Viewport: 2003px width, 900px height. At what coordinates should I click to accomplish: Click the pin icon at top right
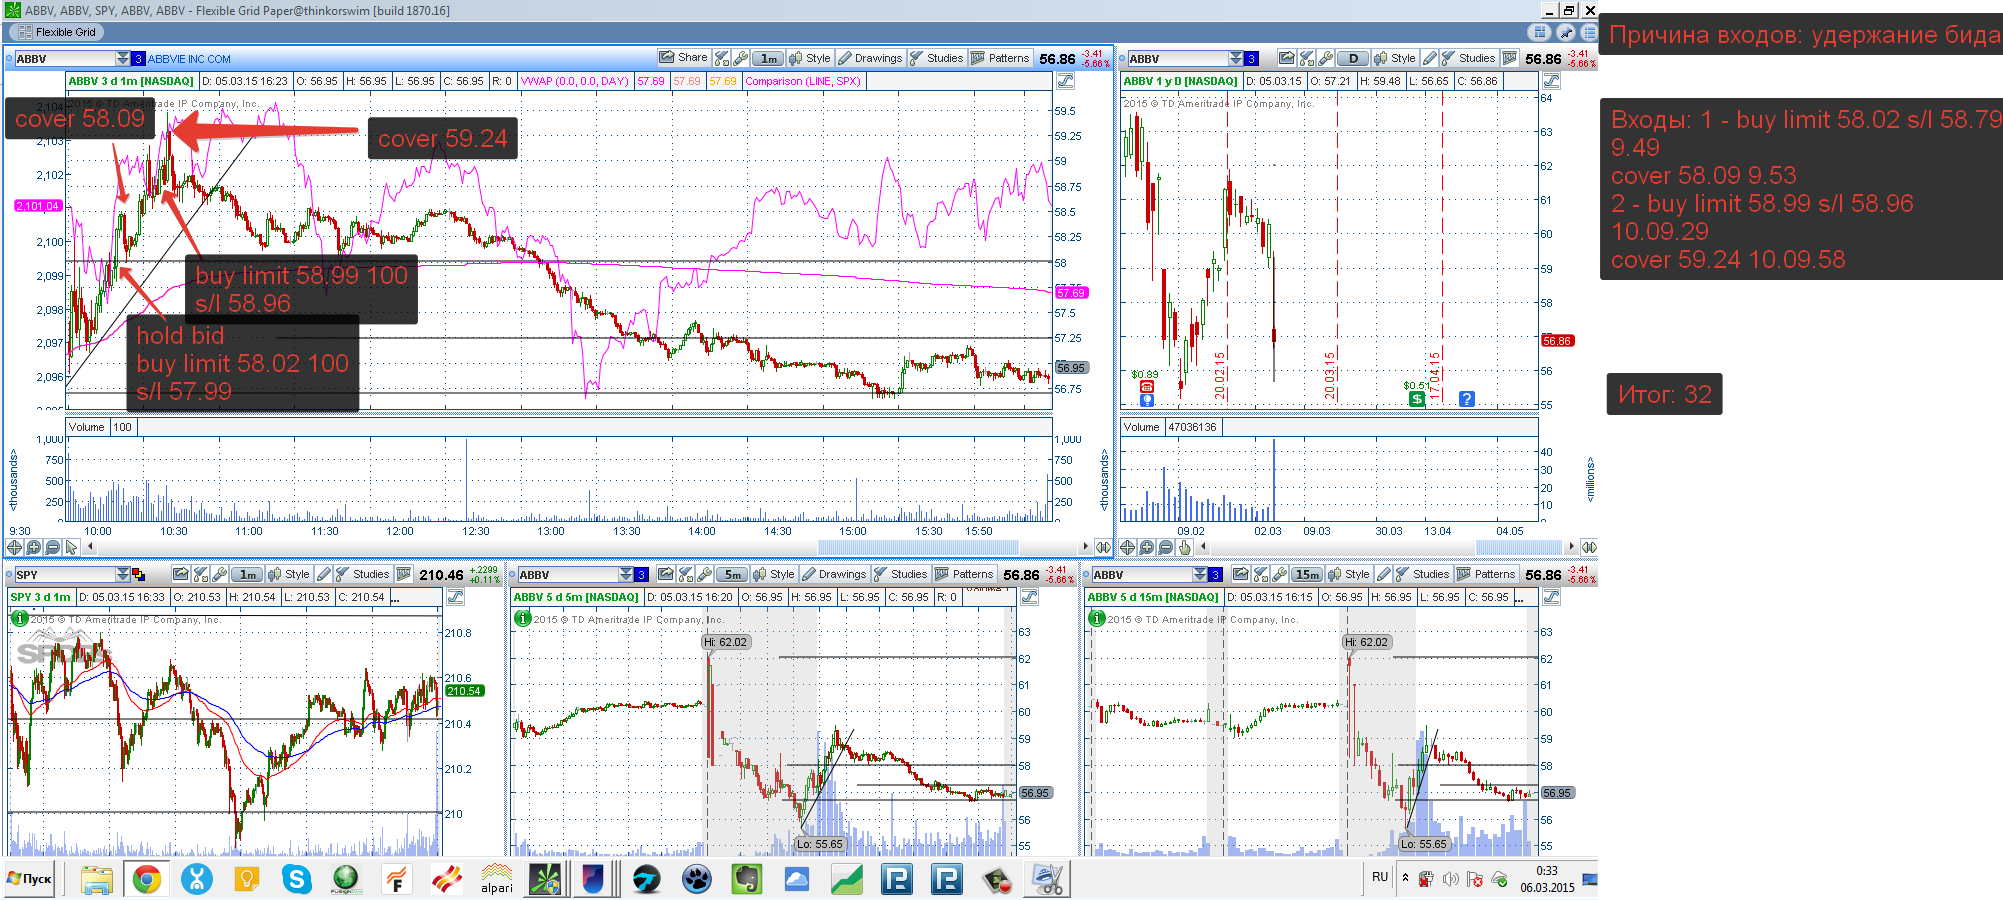1565,32
